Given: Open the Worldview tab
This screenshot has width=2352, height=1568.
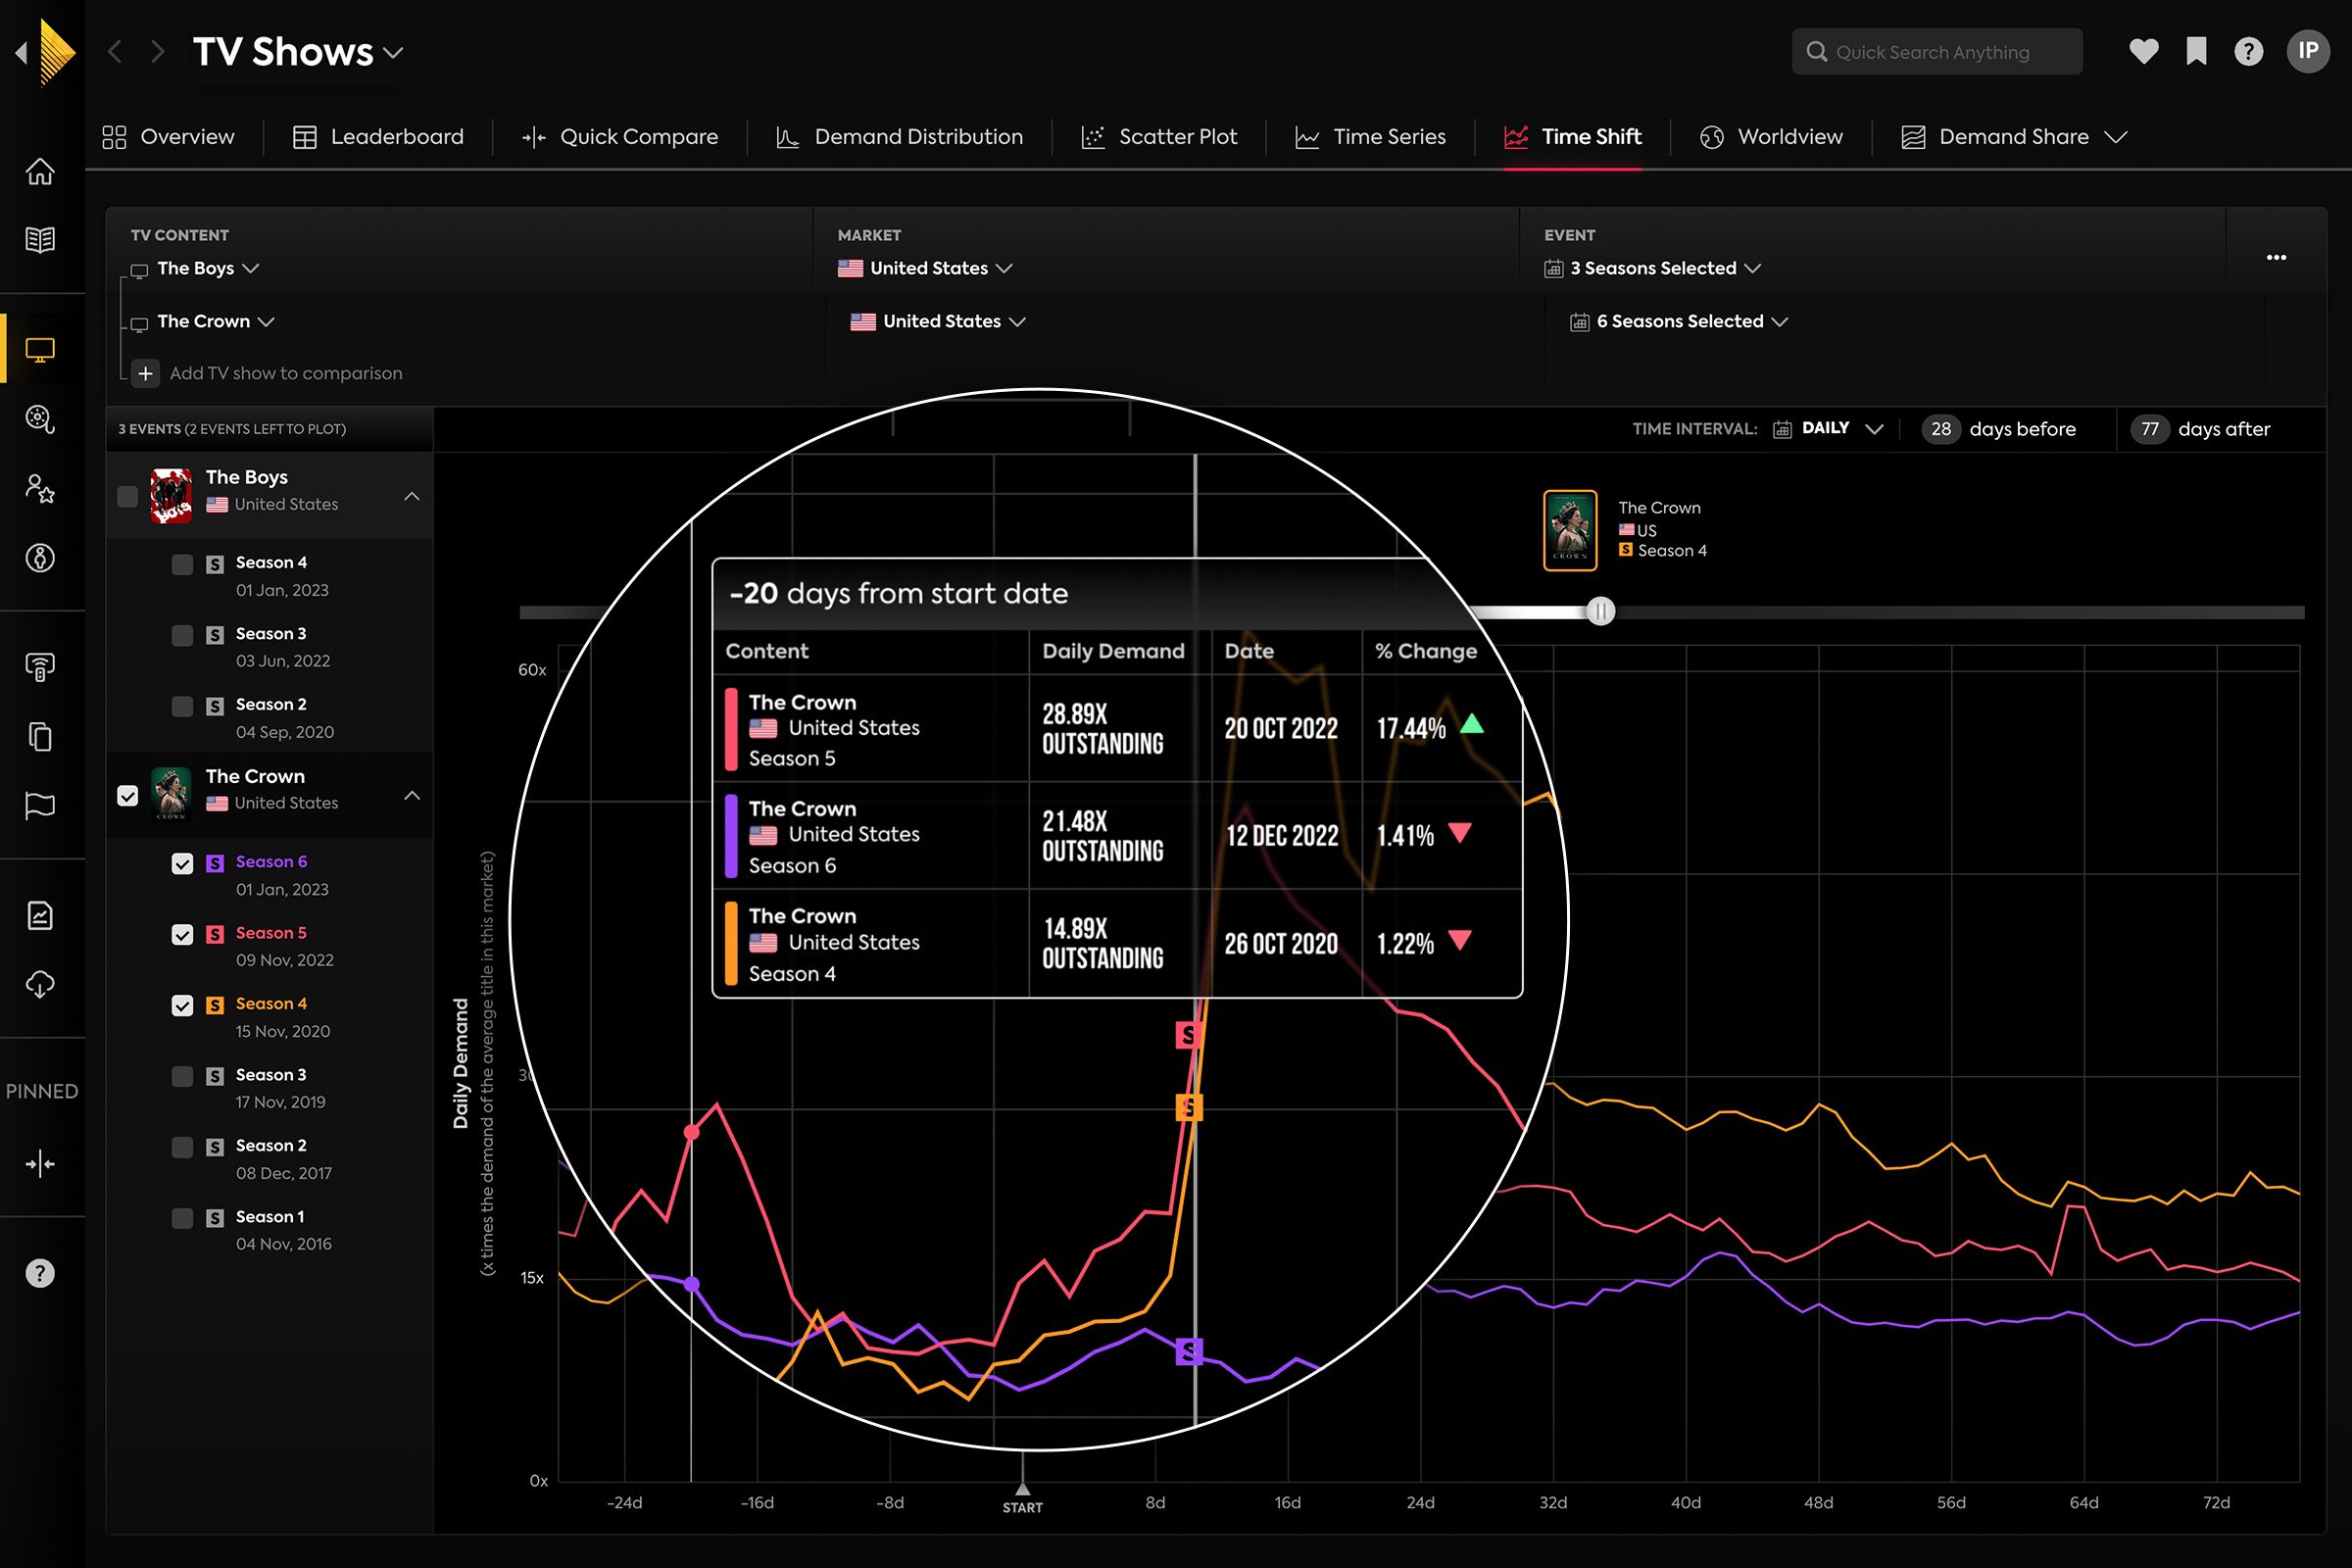Looking at the screenshot, I should click(x=1771, y=137).
